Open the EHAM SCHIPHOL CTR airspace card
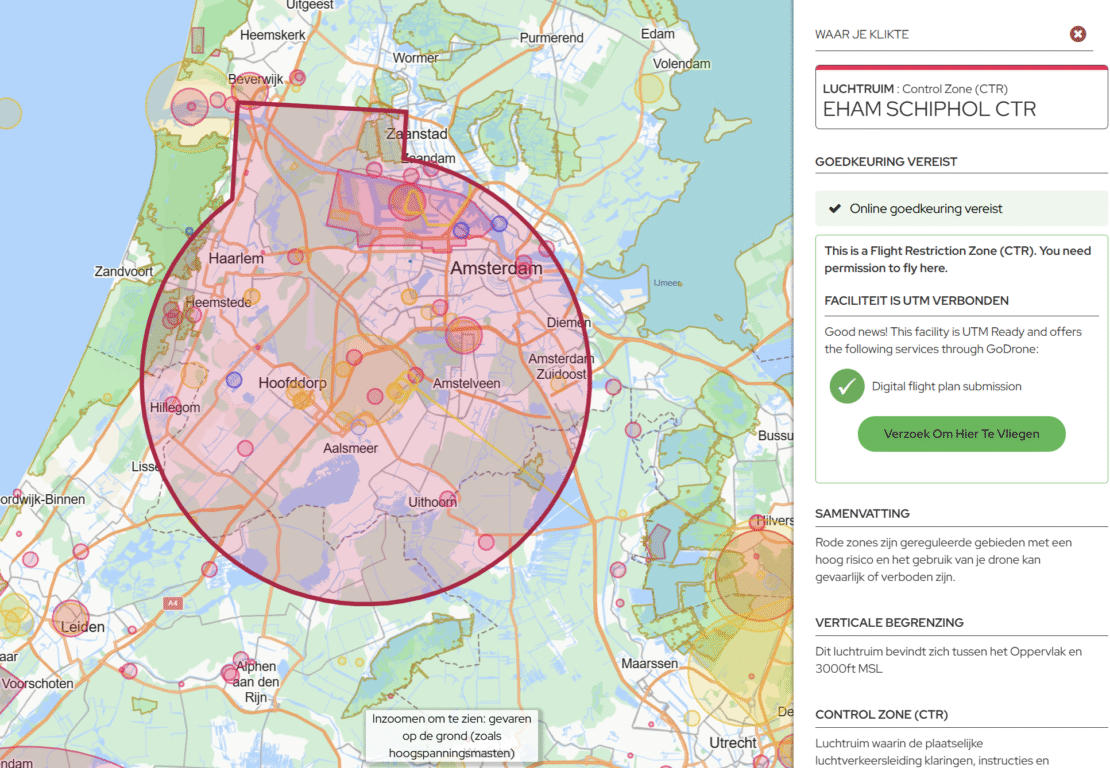1110x768 pixels. point(961,99)
